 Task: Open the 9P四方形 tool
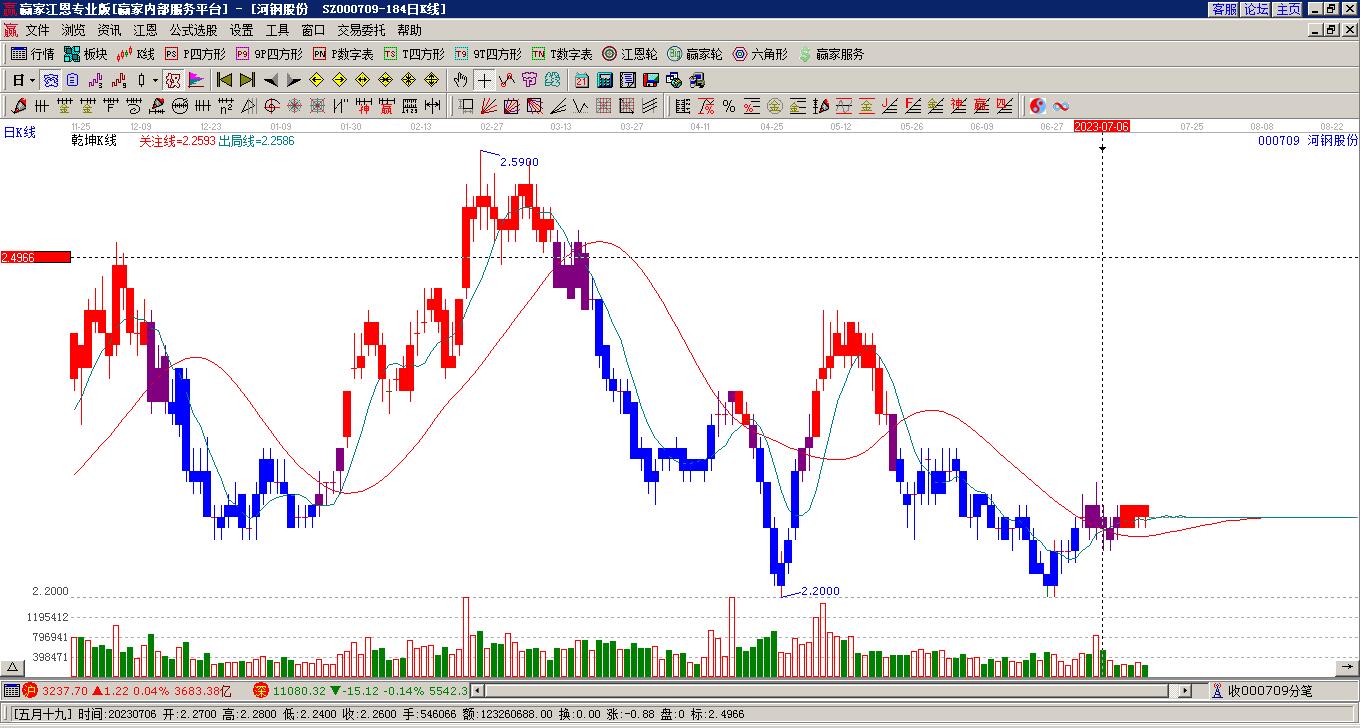(x=269, y=54)
